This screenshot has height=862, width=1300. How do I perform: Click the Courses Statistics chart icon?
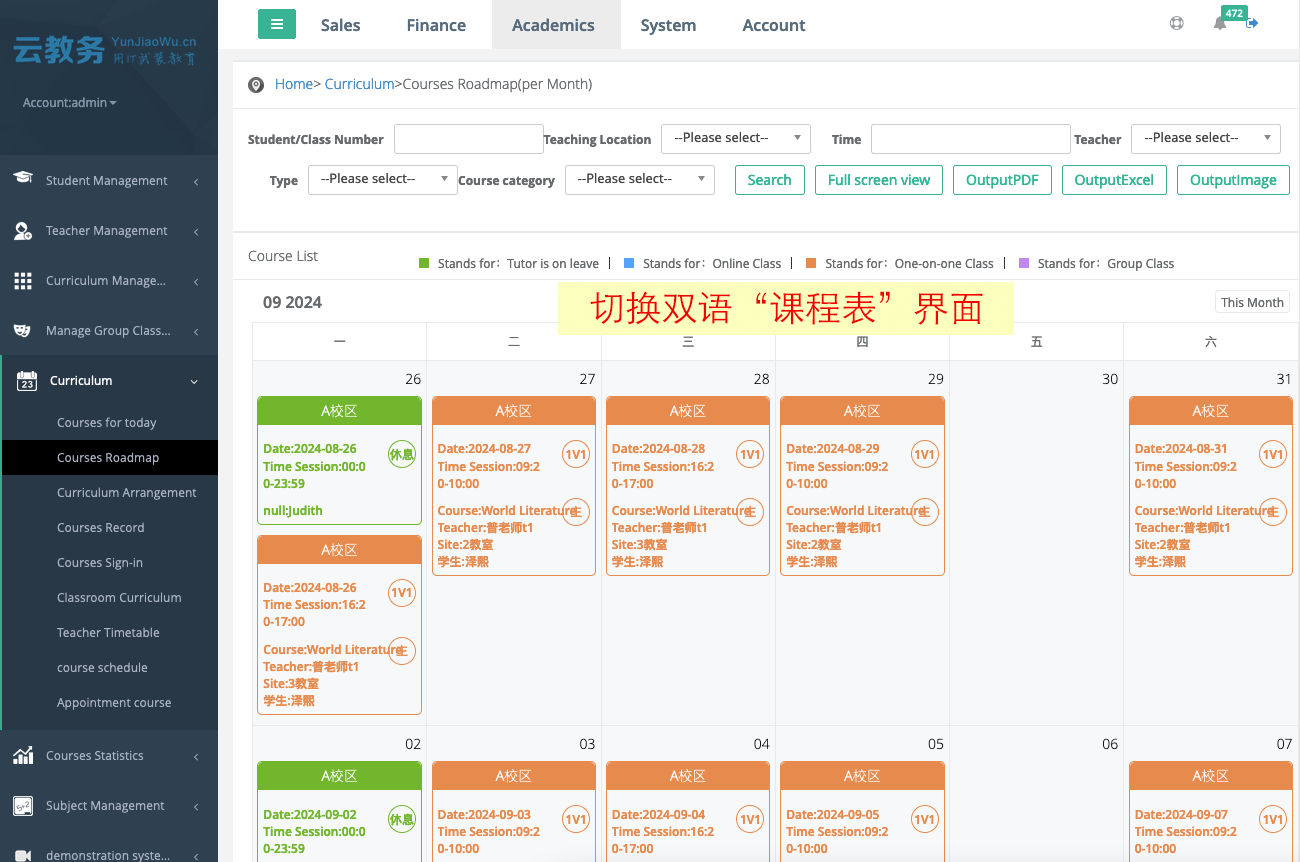(23, 756)
